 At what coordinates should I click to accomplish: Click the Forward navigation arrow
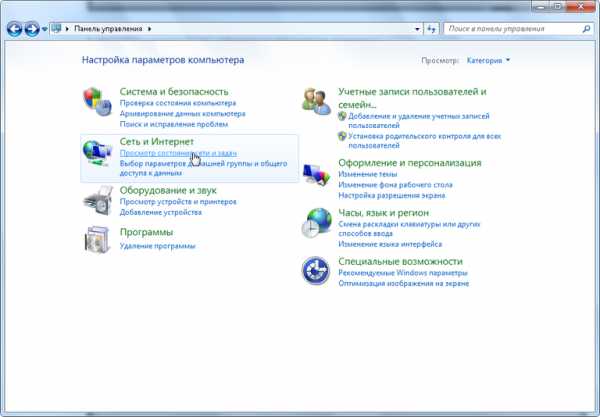click(x=32, y=29)
